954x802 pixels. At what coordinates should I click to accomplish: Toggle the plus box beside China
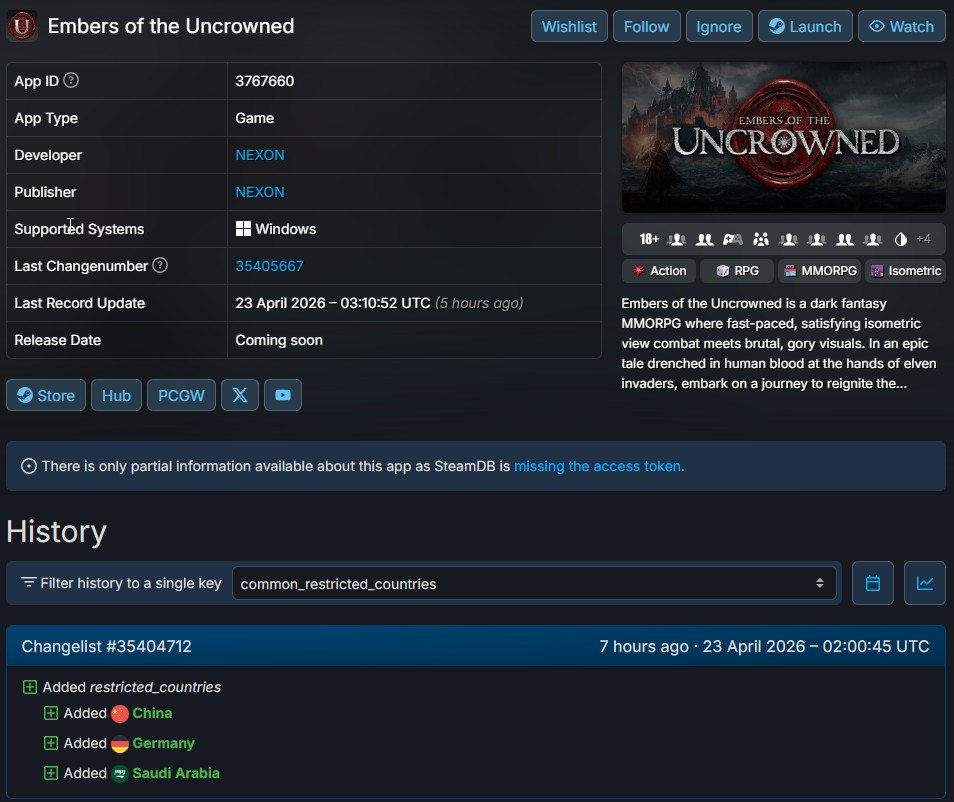click(51, 713)
